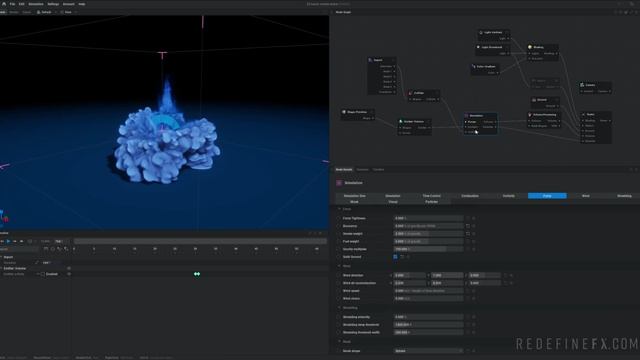
Task: Click the first timeline selection tool icon
Action: pos(46,249)
